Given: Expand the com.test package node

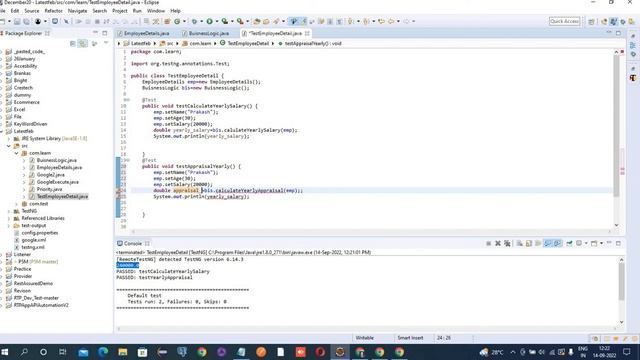Looking at the screenshot, I should (17, 204).
